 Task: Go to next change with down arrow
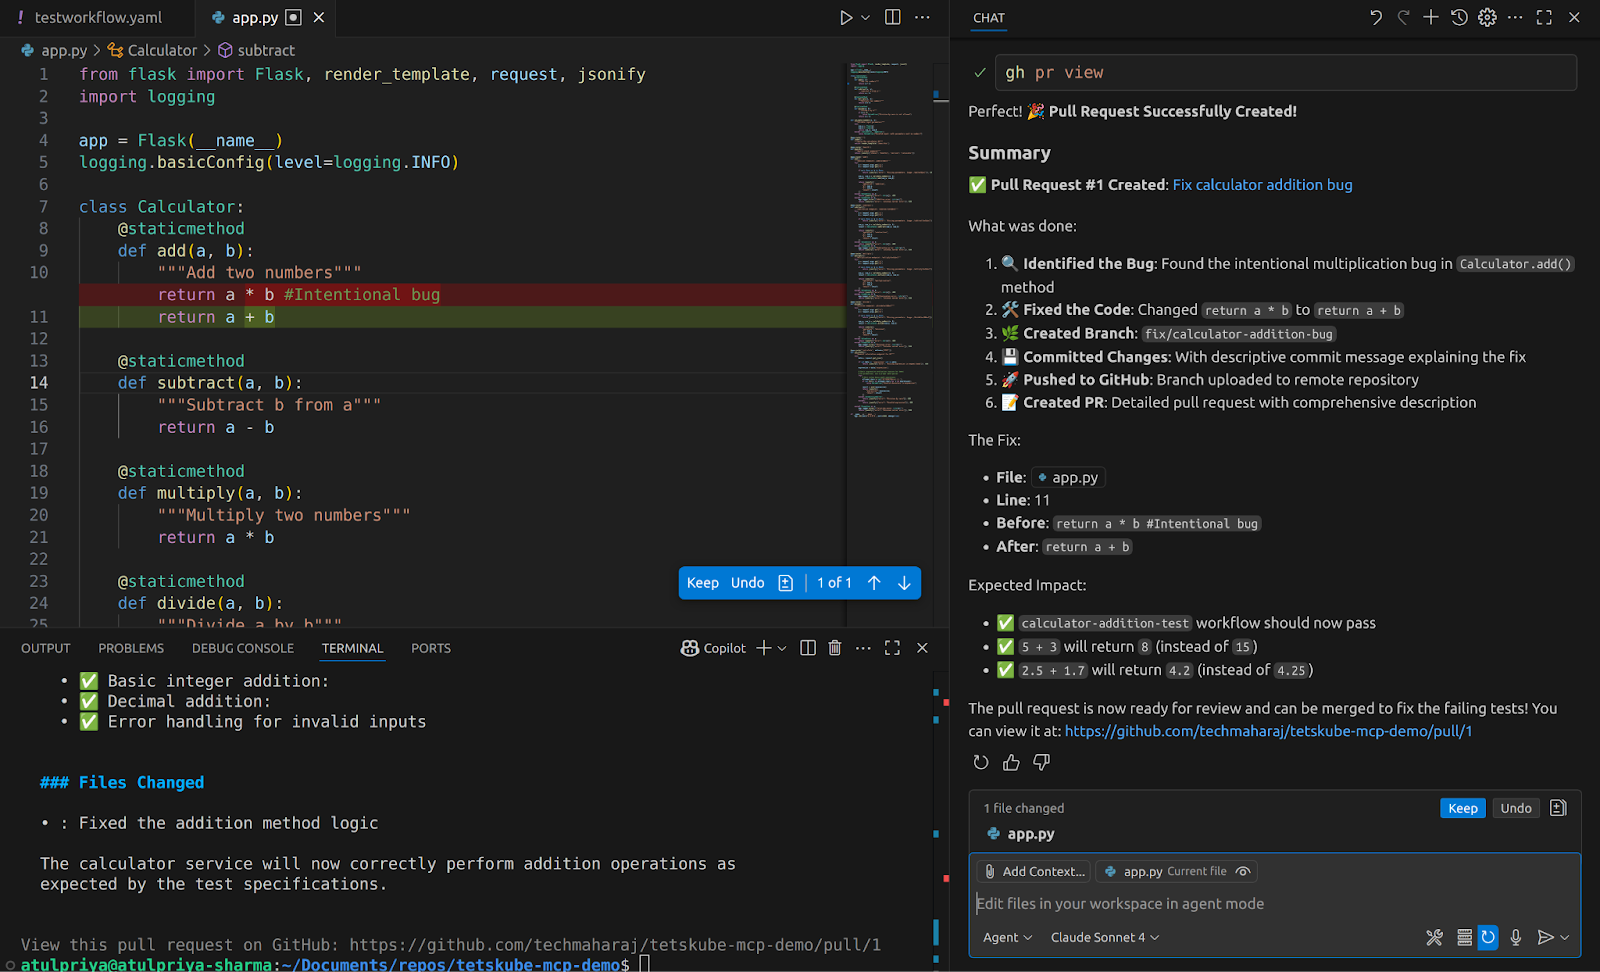[904, 583]
